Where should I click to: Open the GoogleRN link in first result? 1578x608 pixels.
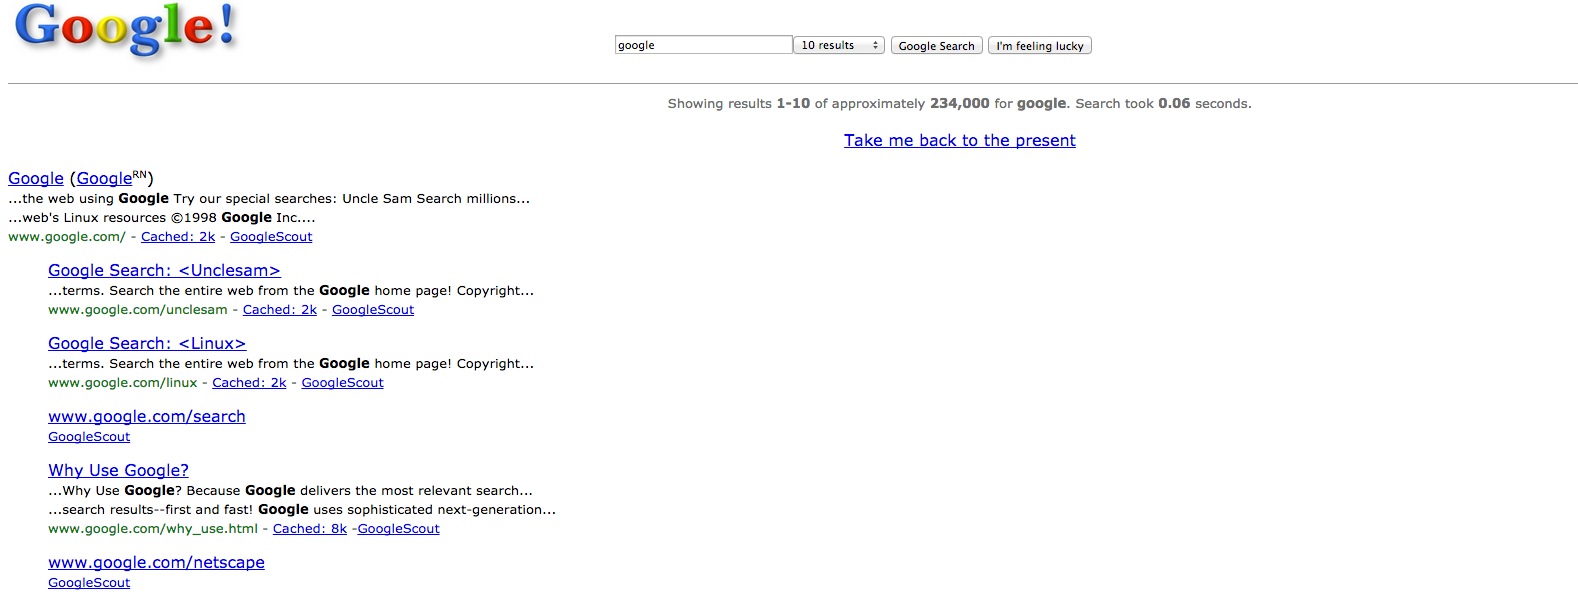(x=112, y=178)
